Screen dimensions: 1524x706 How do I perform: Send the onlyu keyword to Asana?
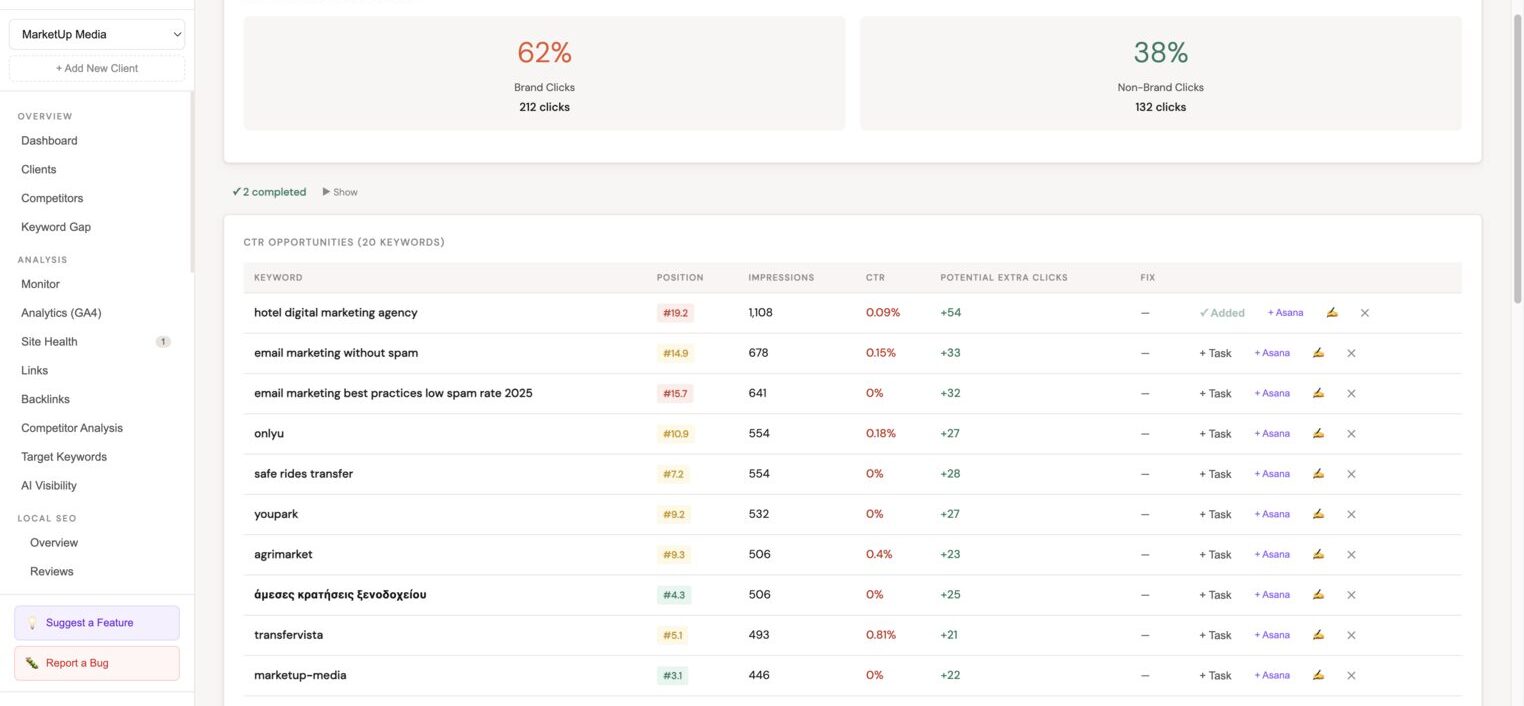coord(1272,433)
